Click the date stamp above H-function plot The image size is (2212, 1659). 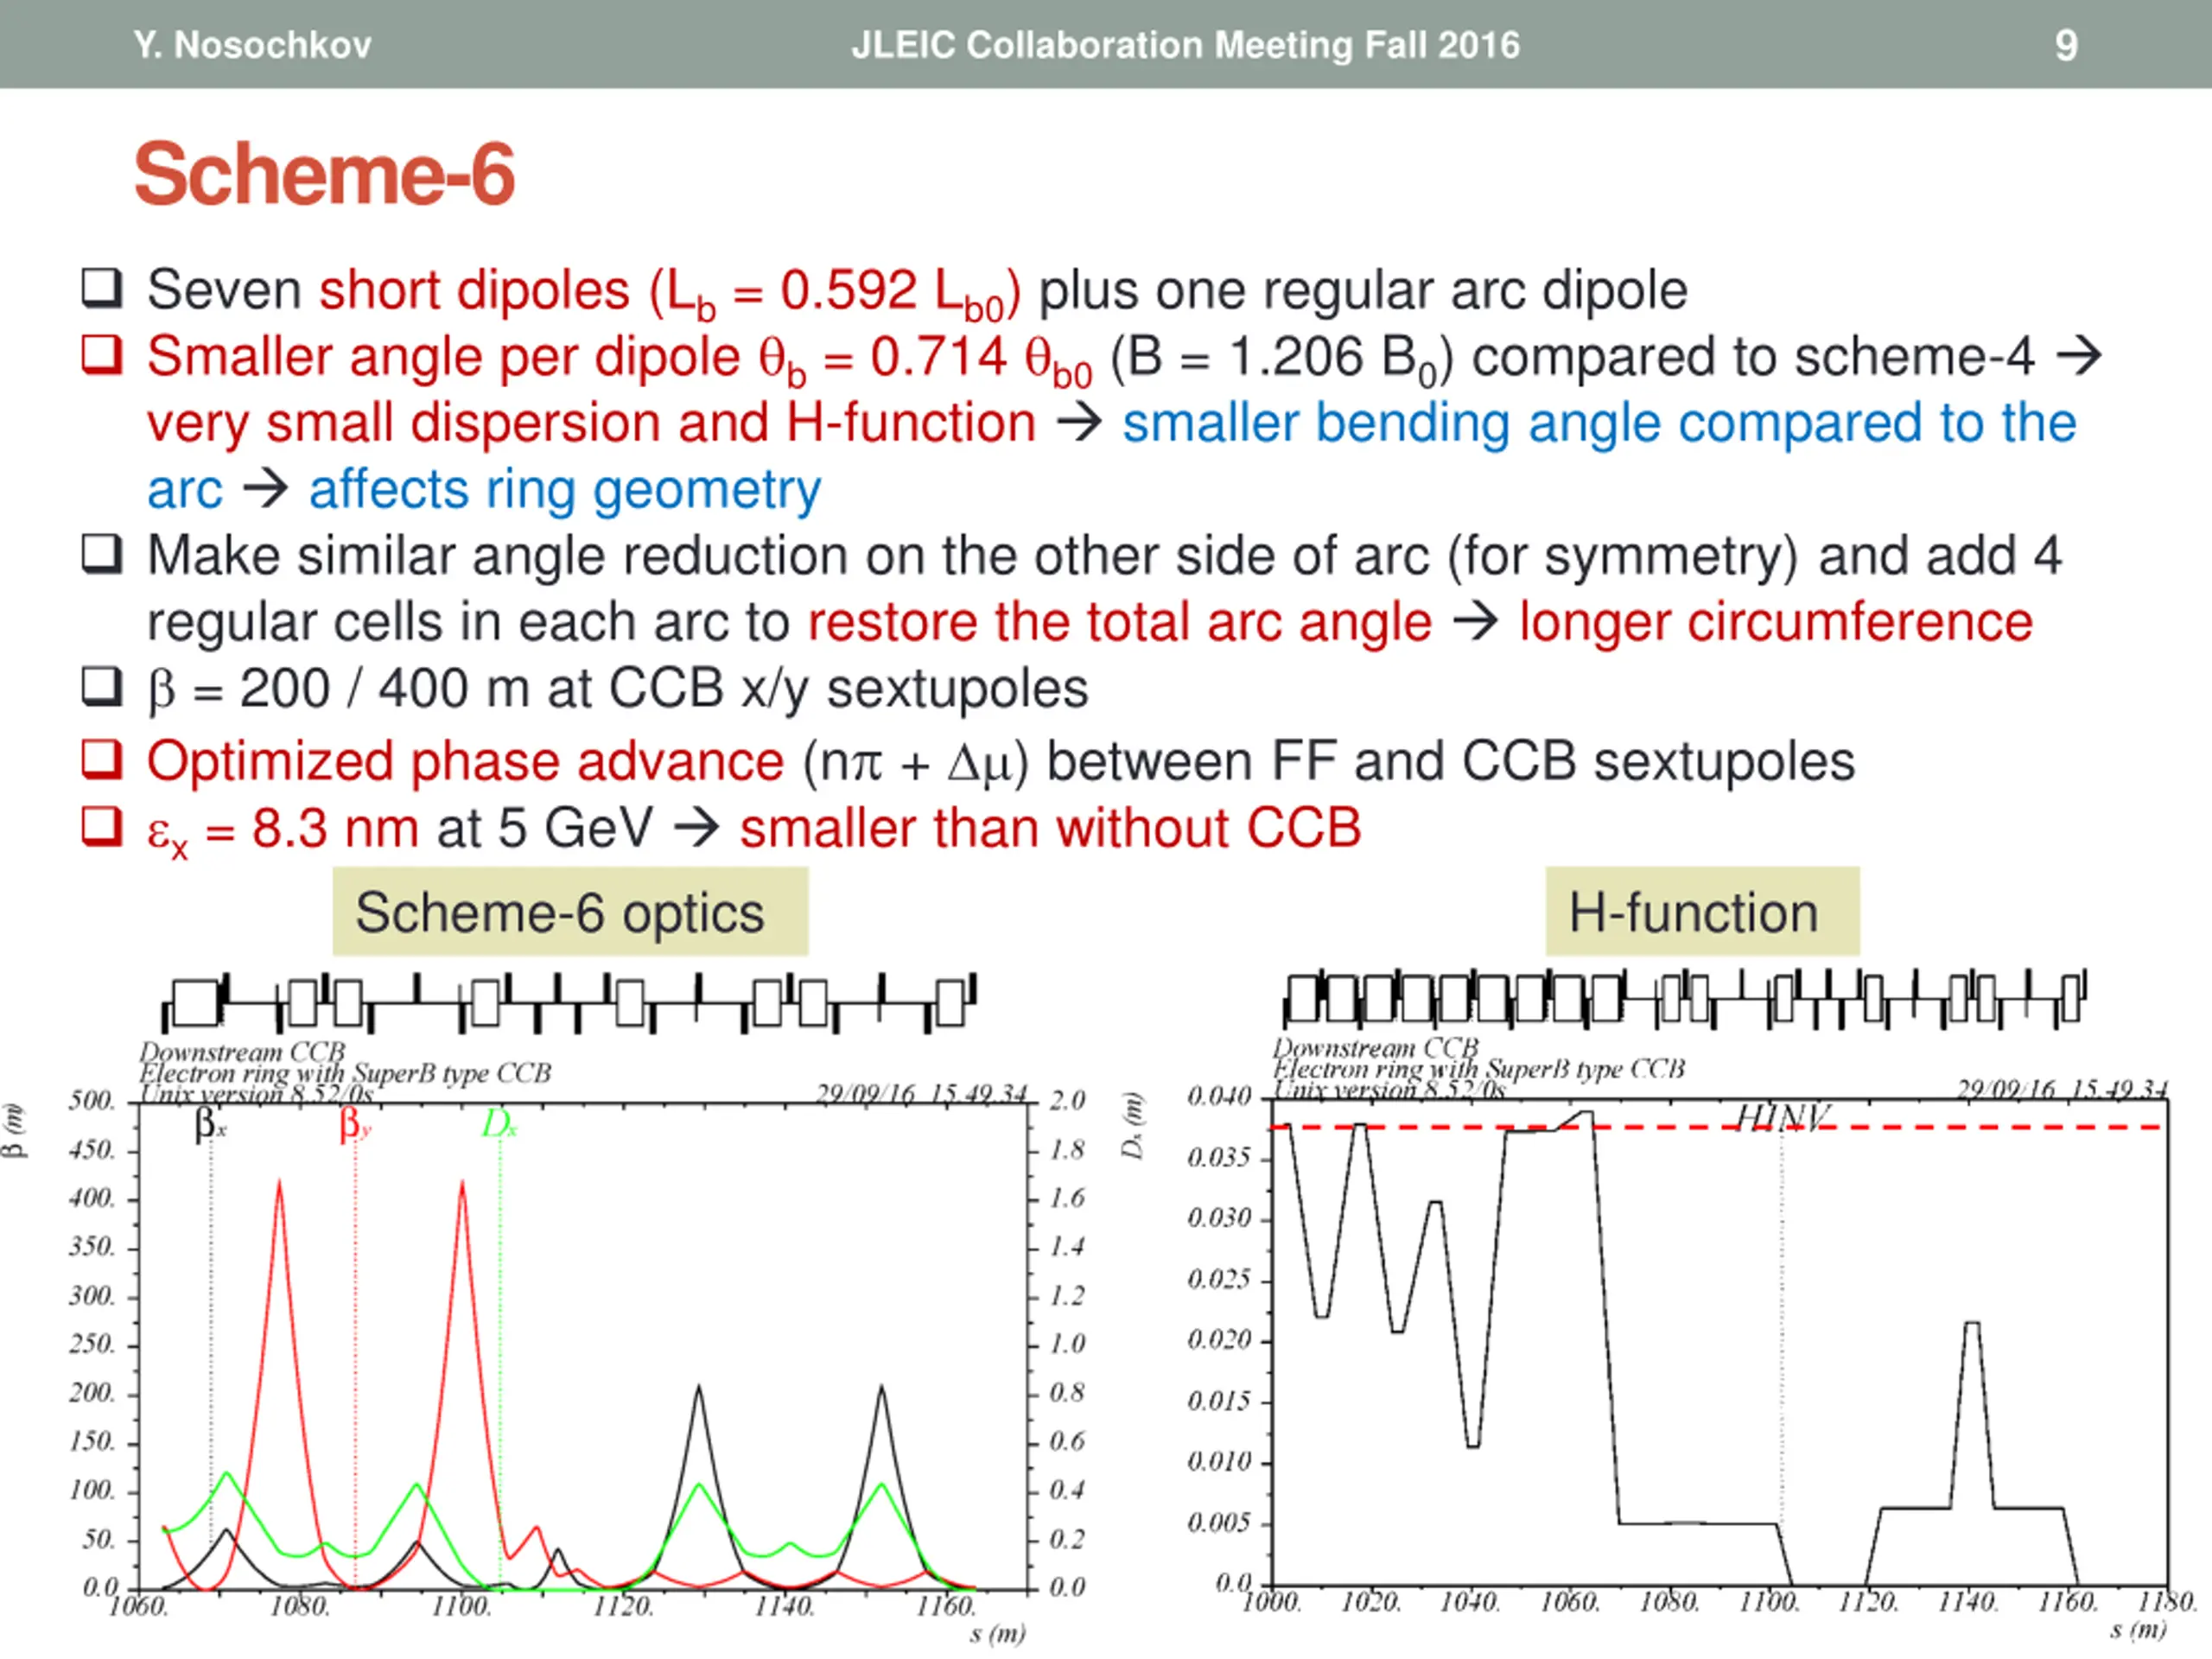click(2063, 1090)
